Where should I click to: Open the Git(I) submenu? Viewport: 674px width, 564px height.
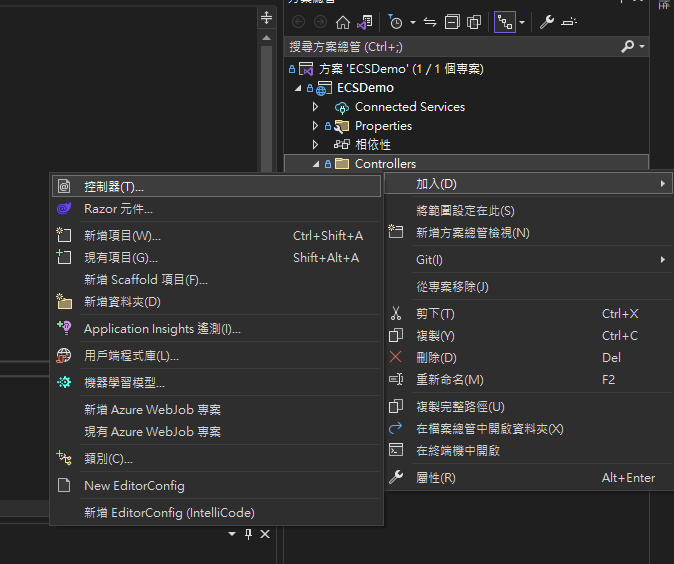coord(528,260)
